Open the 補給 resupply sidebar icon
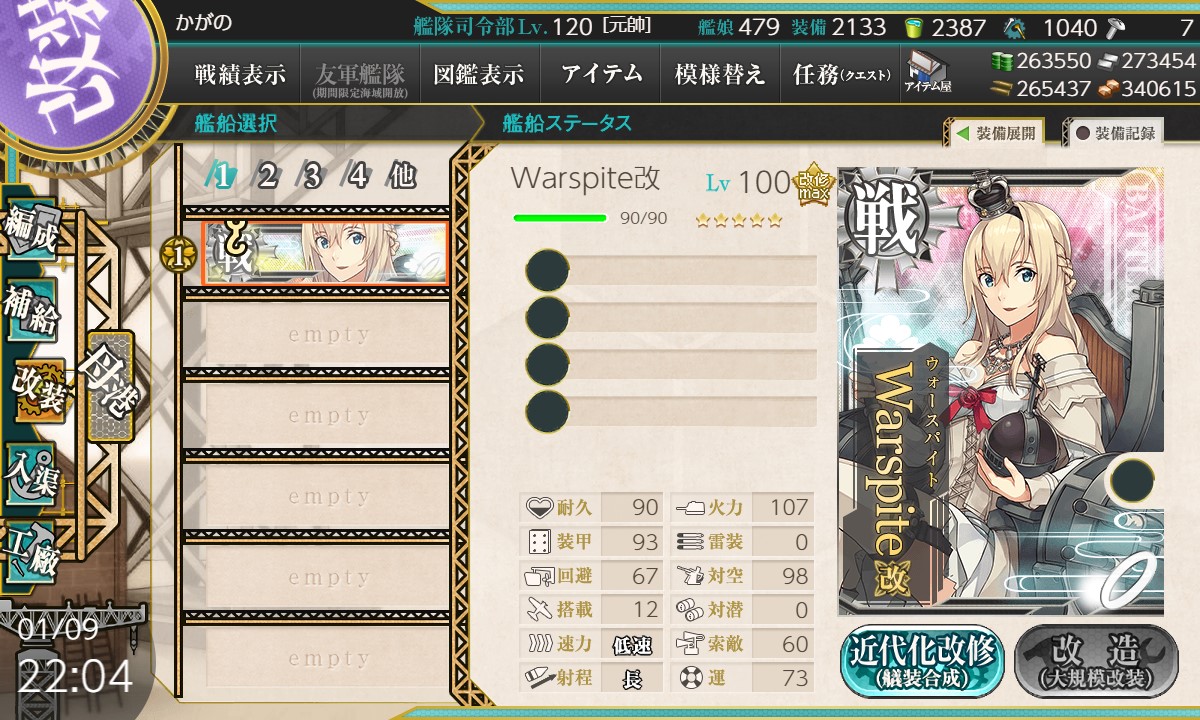 [30, 312]
